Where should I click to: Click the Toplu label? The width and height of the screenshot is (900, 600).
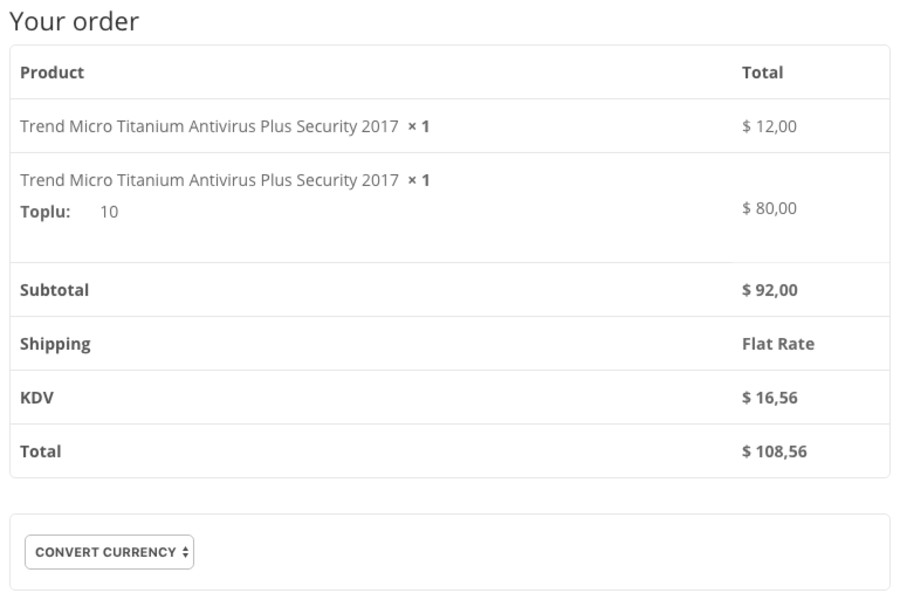[45, 211]
